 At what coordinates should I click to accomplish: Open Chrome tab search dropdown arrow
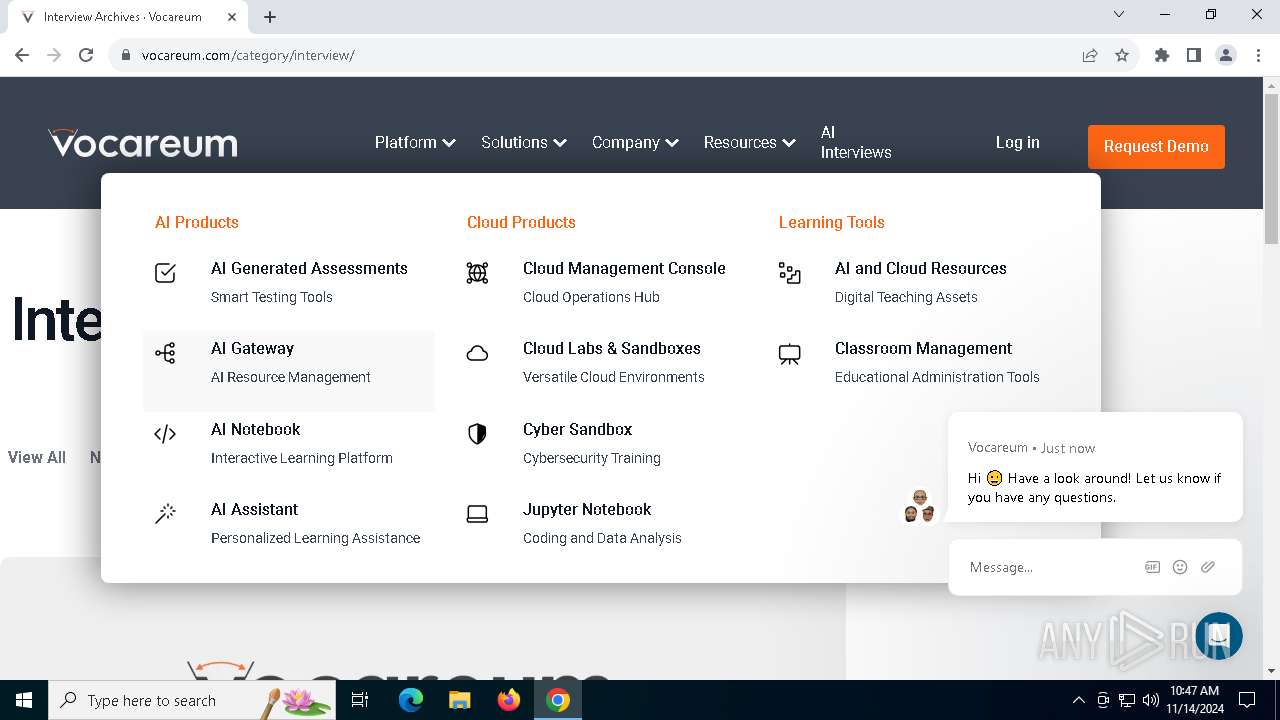[x=1119, y=15]
